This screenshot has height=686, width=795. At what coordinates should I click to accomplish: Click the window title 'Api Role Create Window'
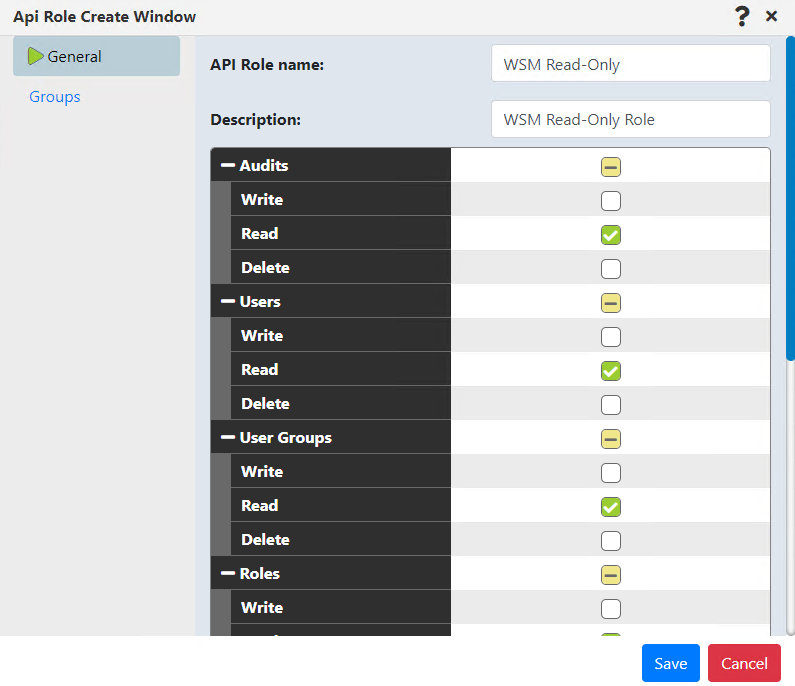[x=104, y=16]
